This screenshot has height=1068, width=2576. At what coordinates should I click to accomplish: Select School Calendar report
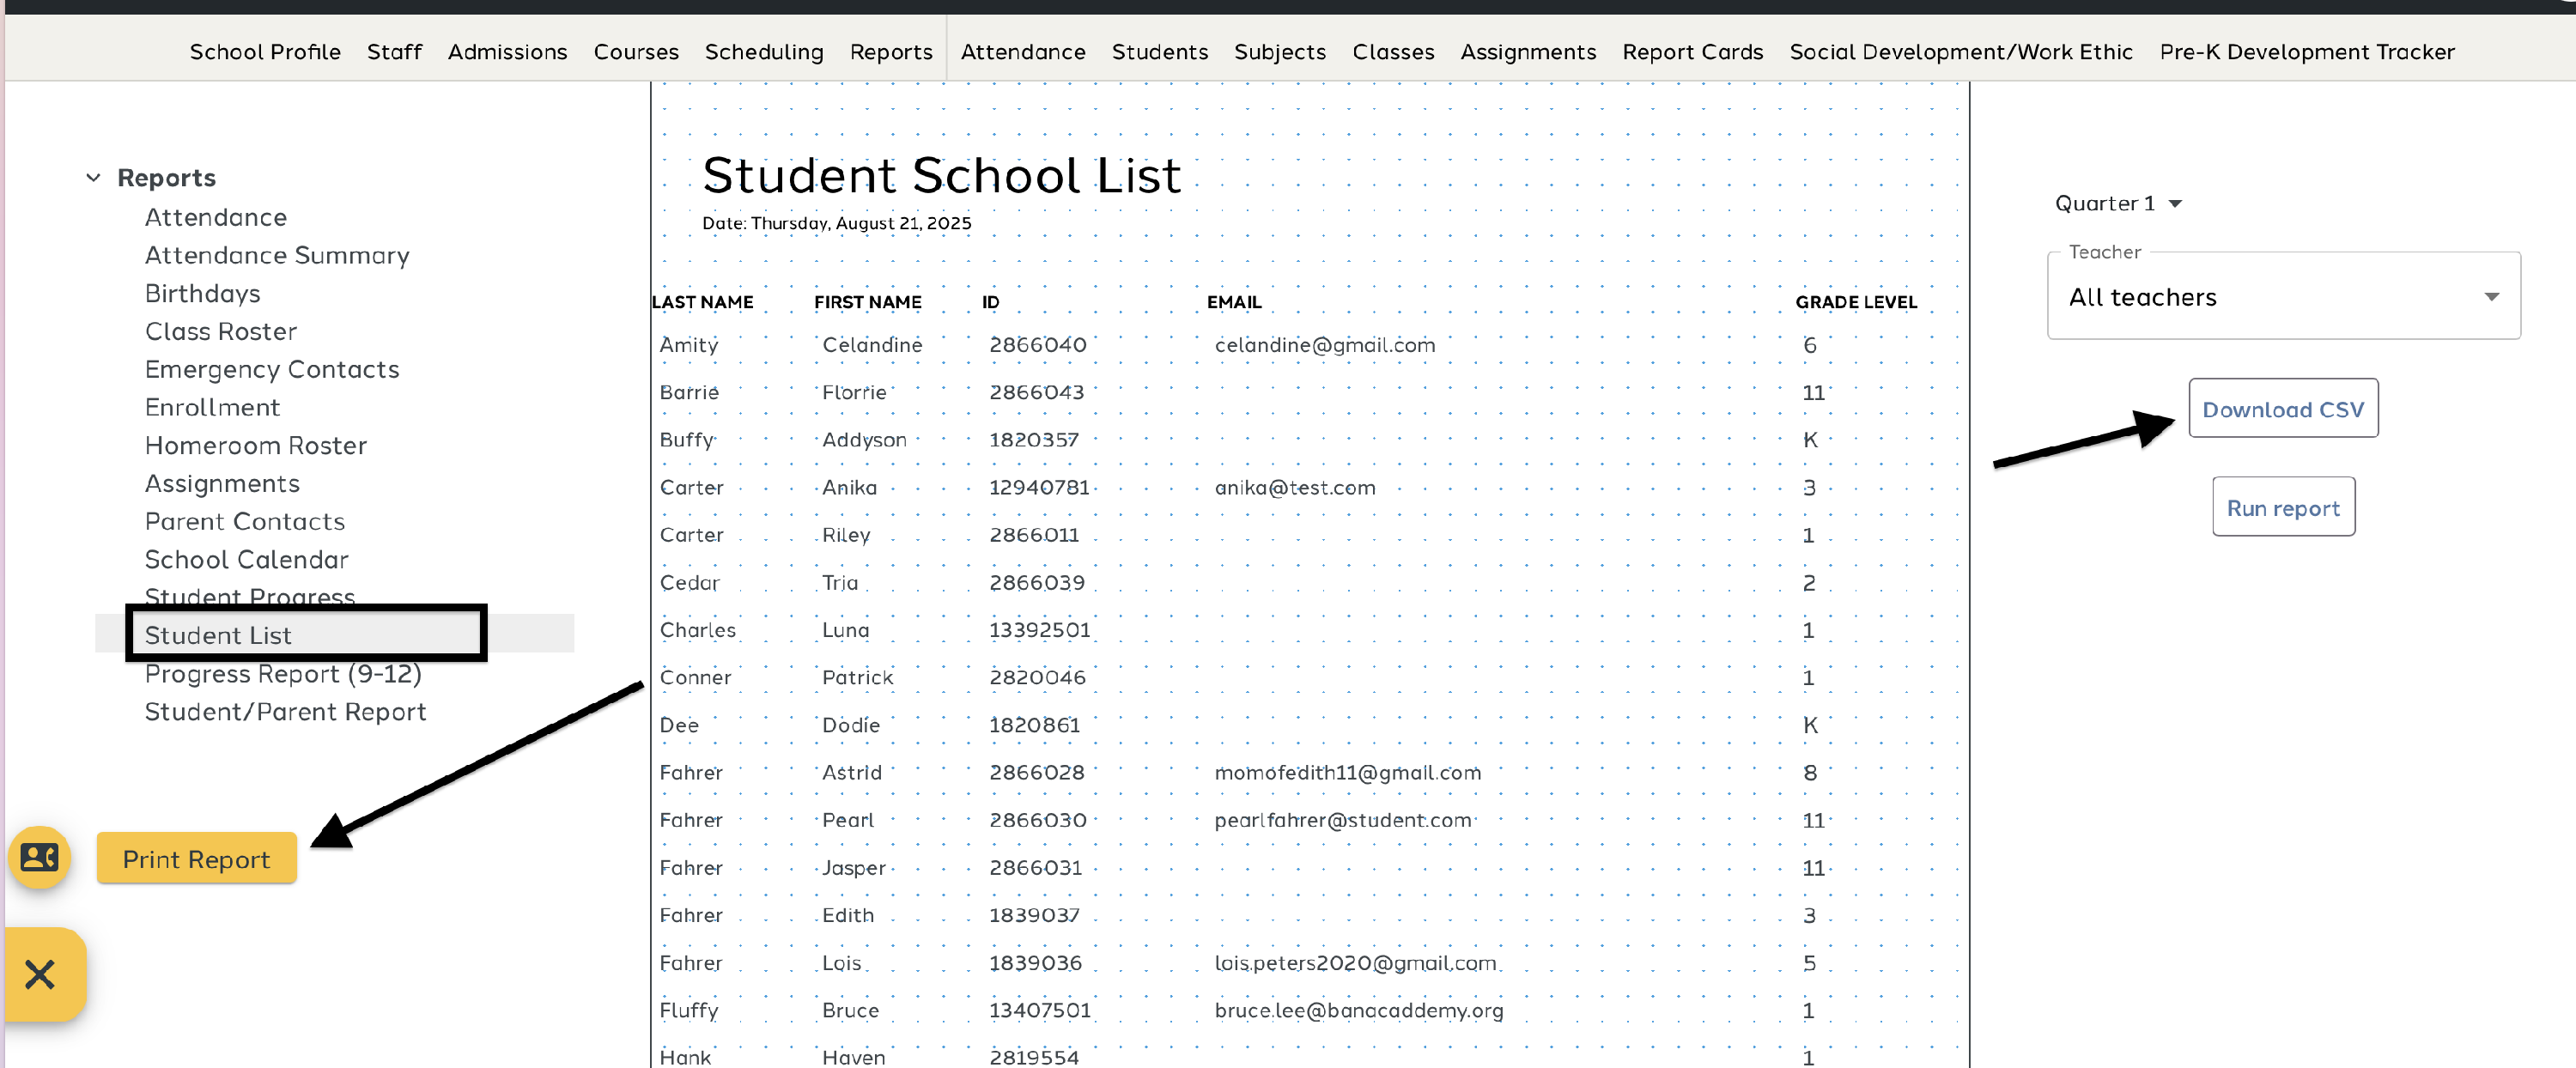click(247, 559)
